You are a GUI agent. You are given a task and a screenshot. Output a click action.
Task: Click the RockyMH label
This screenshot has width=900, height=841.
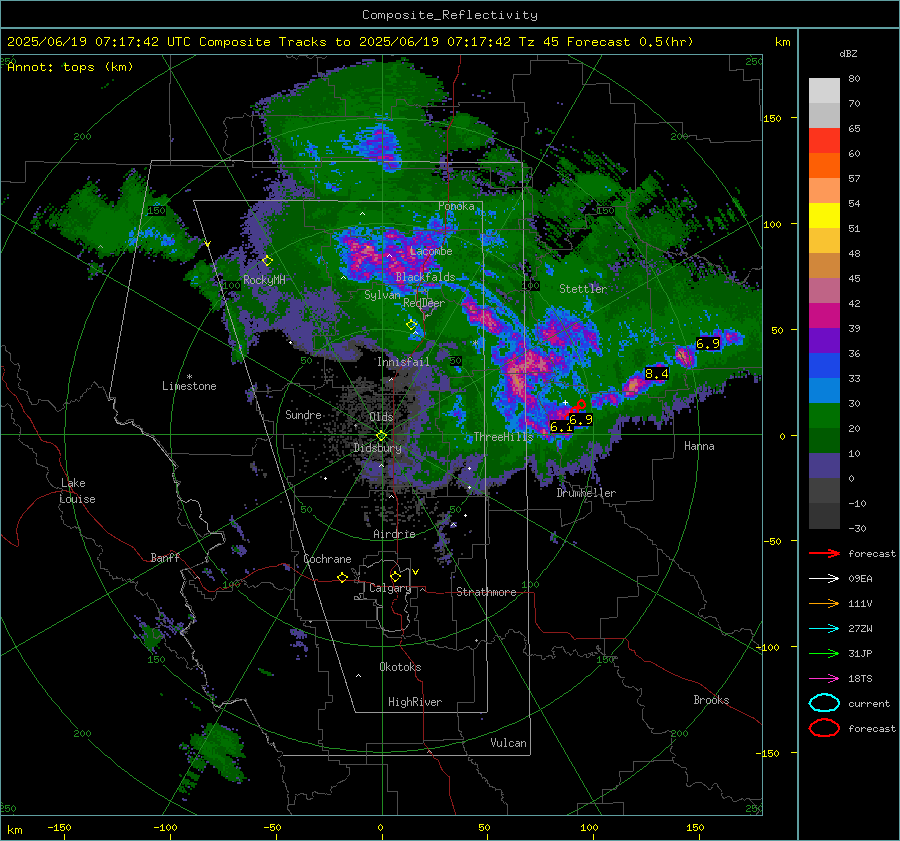pos(264,280)
